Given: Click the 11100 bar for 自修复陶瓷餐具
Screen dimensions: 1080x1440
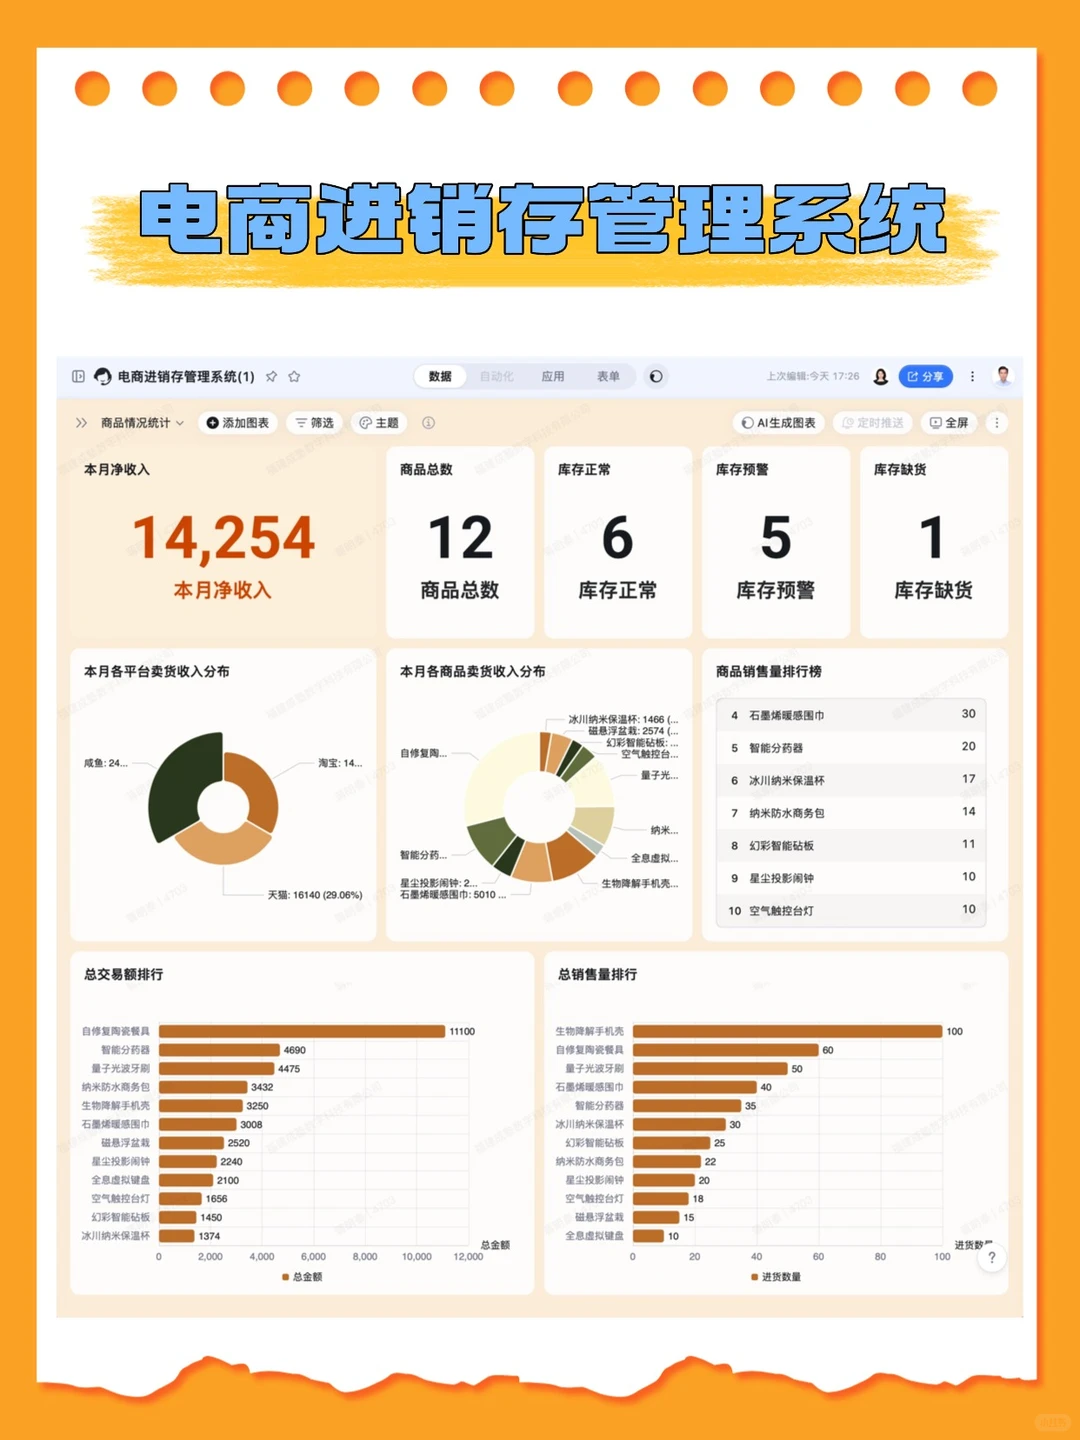Looking at the screenshot, I should point(302,1031).
